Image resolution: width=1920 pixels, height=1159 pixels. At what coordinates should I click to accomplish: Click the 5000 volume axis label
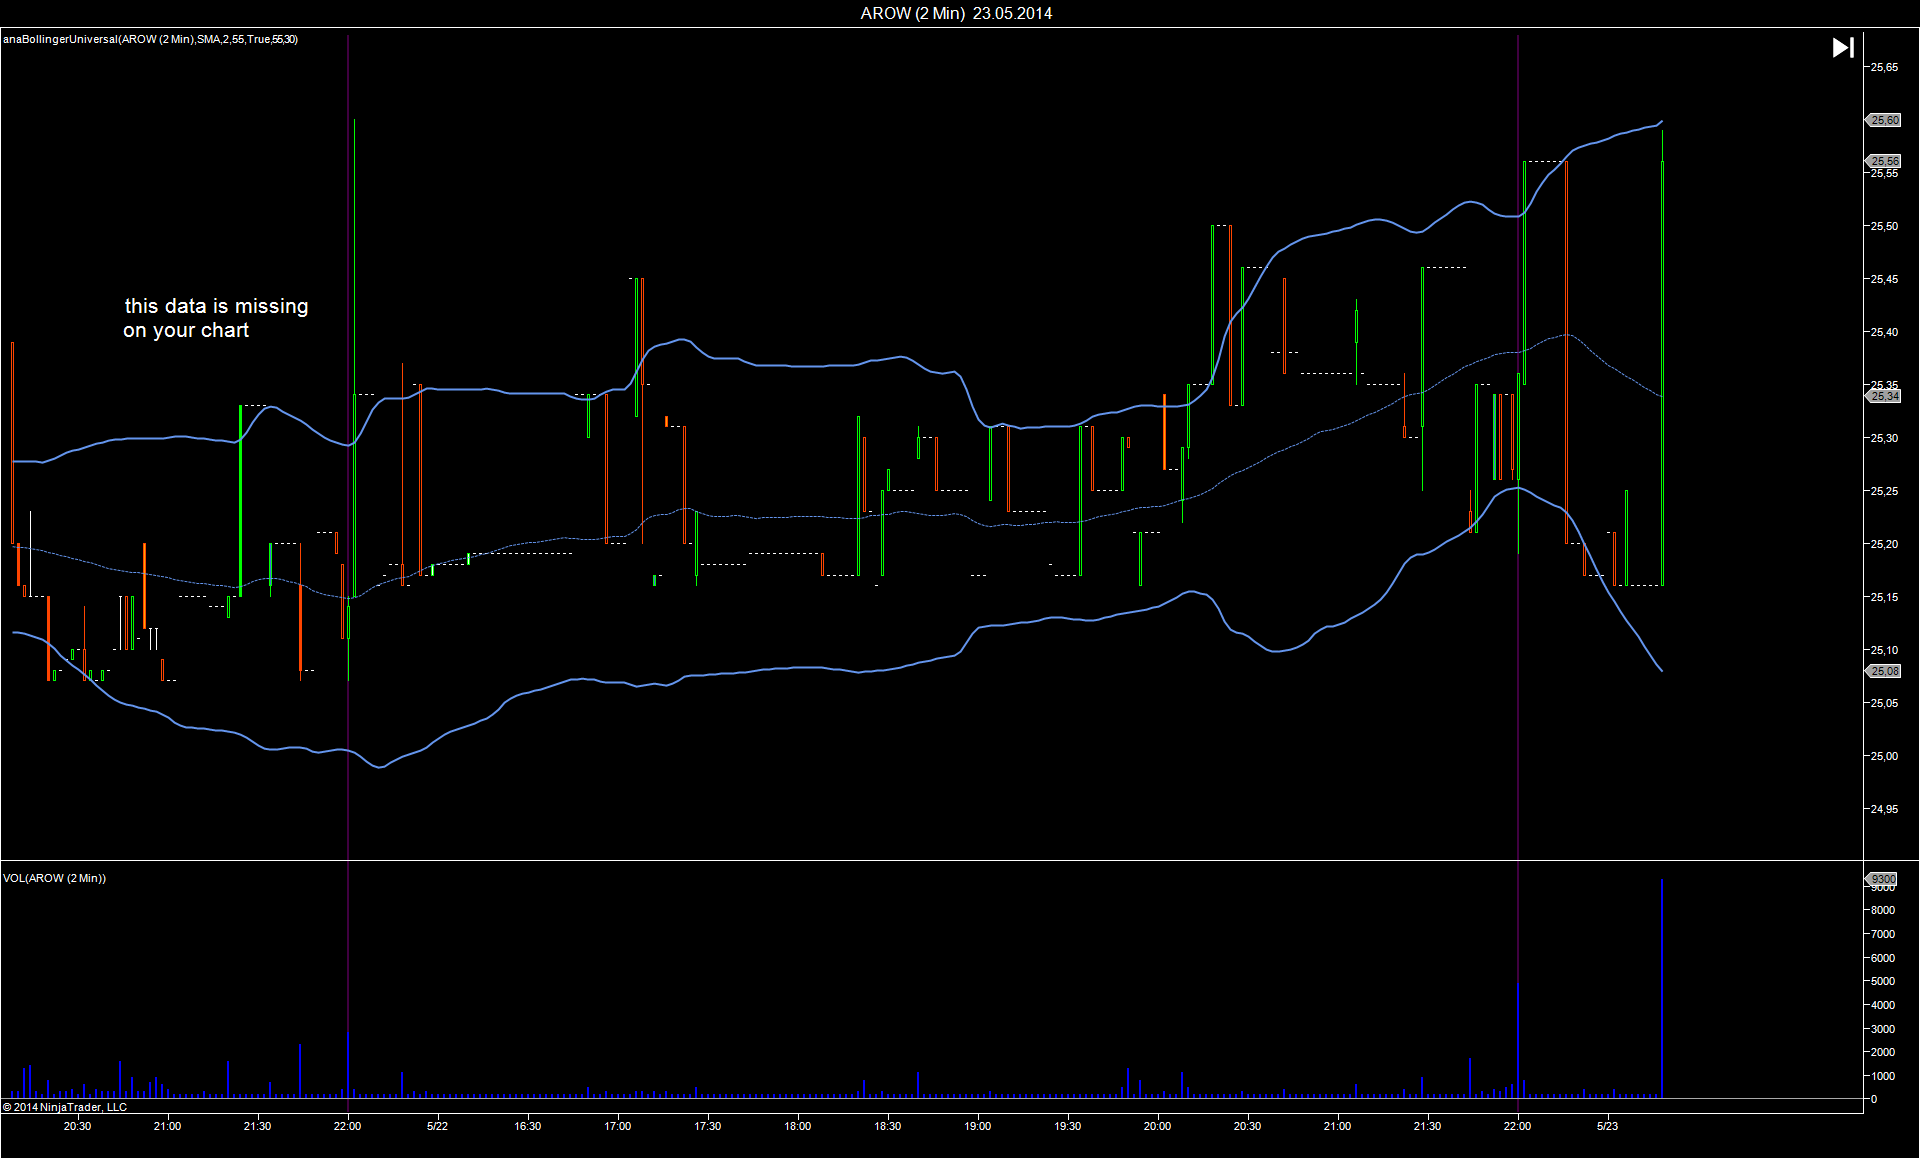tap(1882, 981)
